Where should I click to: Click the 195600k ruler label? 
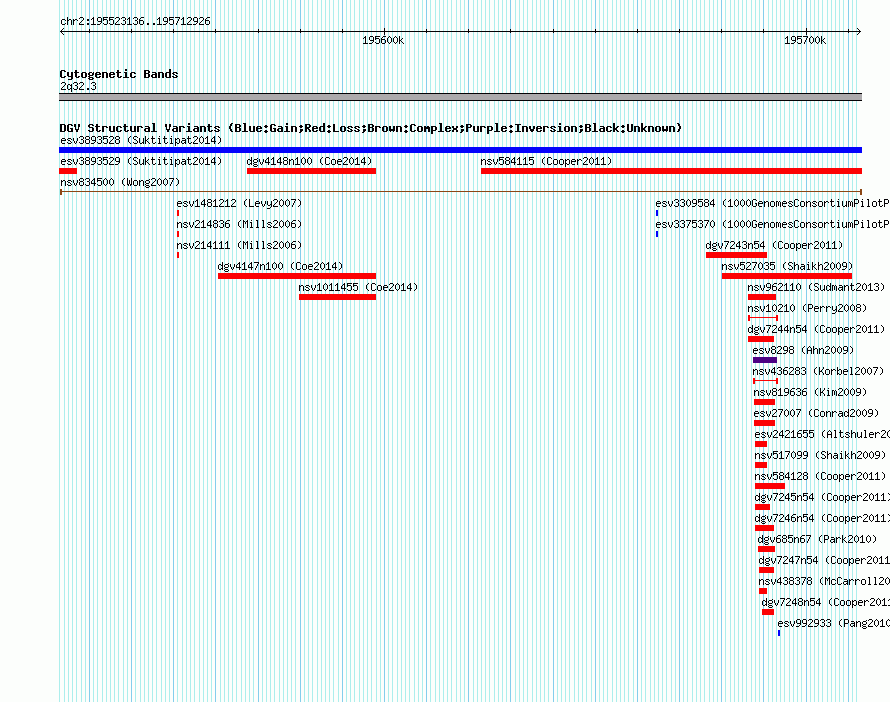click(383, 40)
